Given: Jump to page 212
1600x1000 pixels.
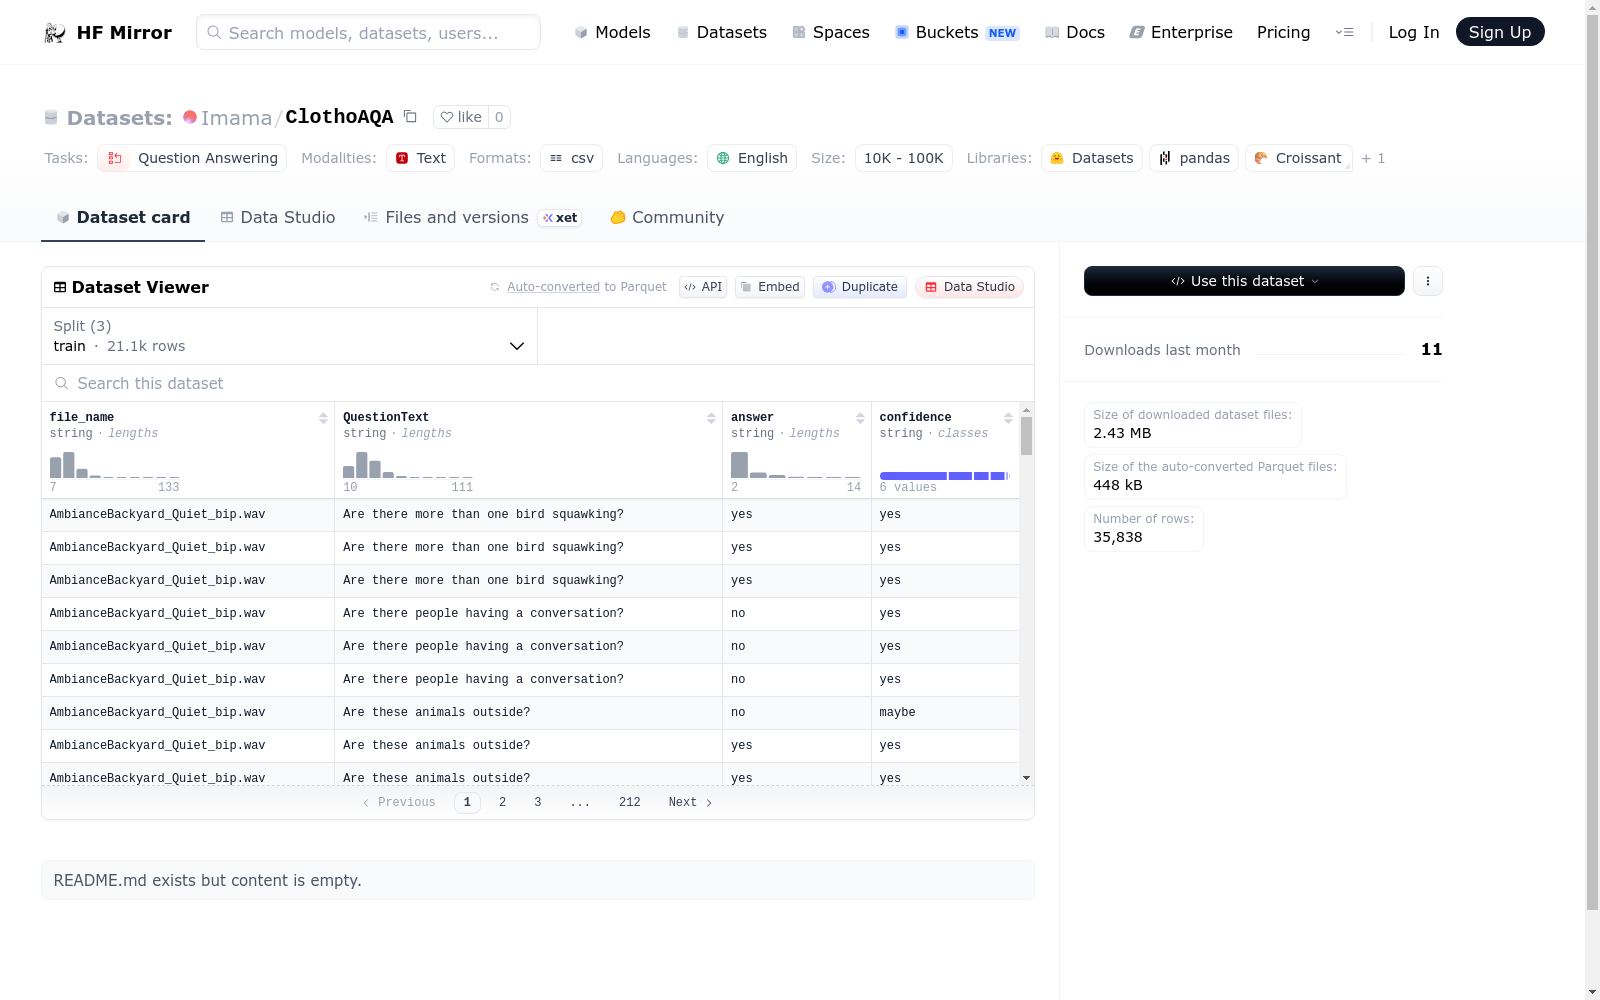Looking at the screenshot, I should click(629, 802).
